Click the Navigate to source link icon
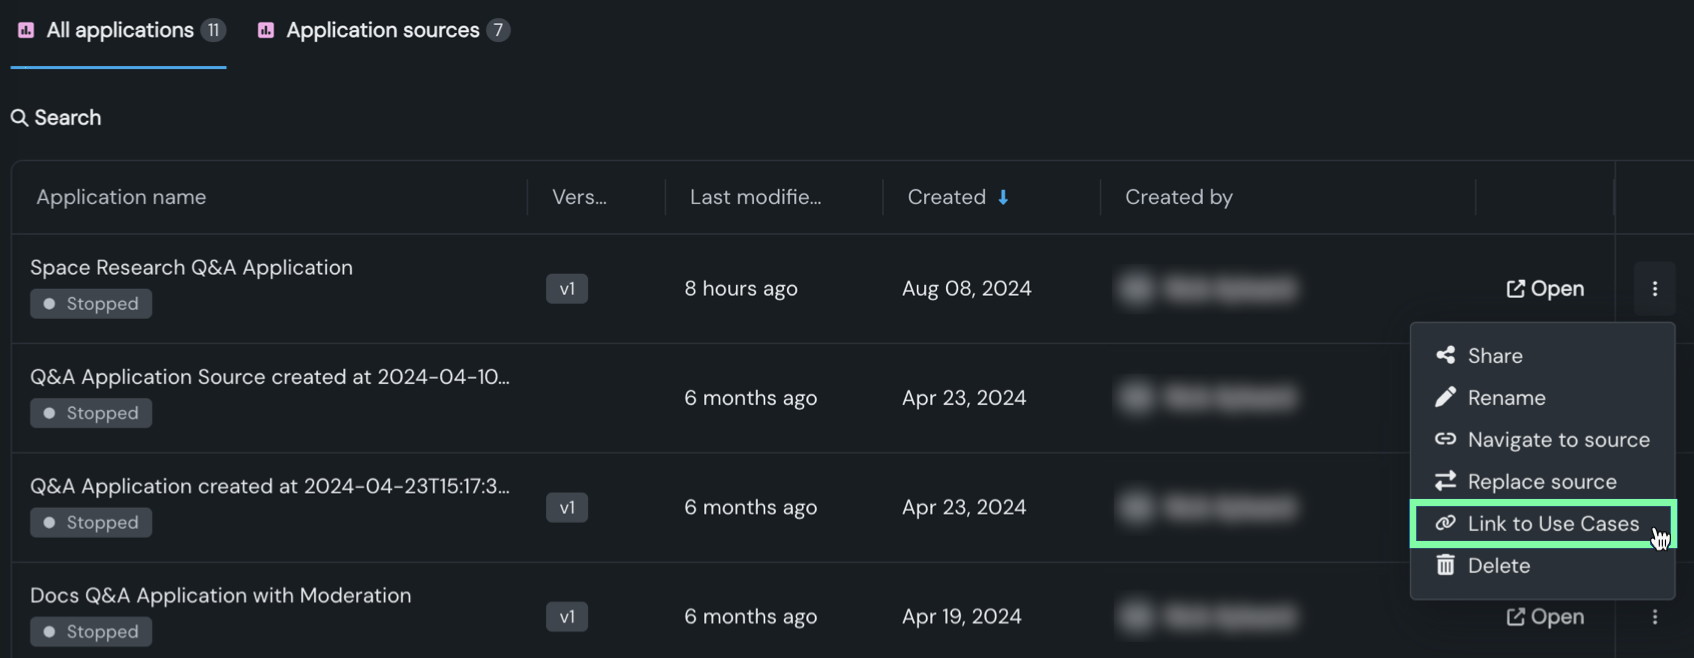Image resolution: width=1694 pixels, height=658 pixels. [x=1445, y=439]
